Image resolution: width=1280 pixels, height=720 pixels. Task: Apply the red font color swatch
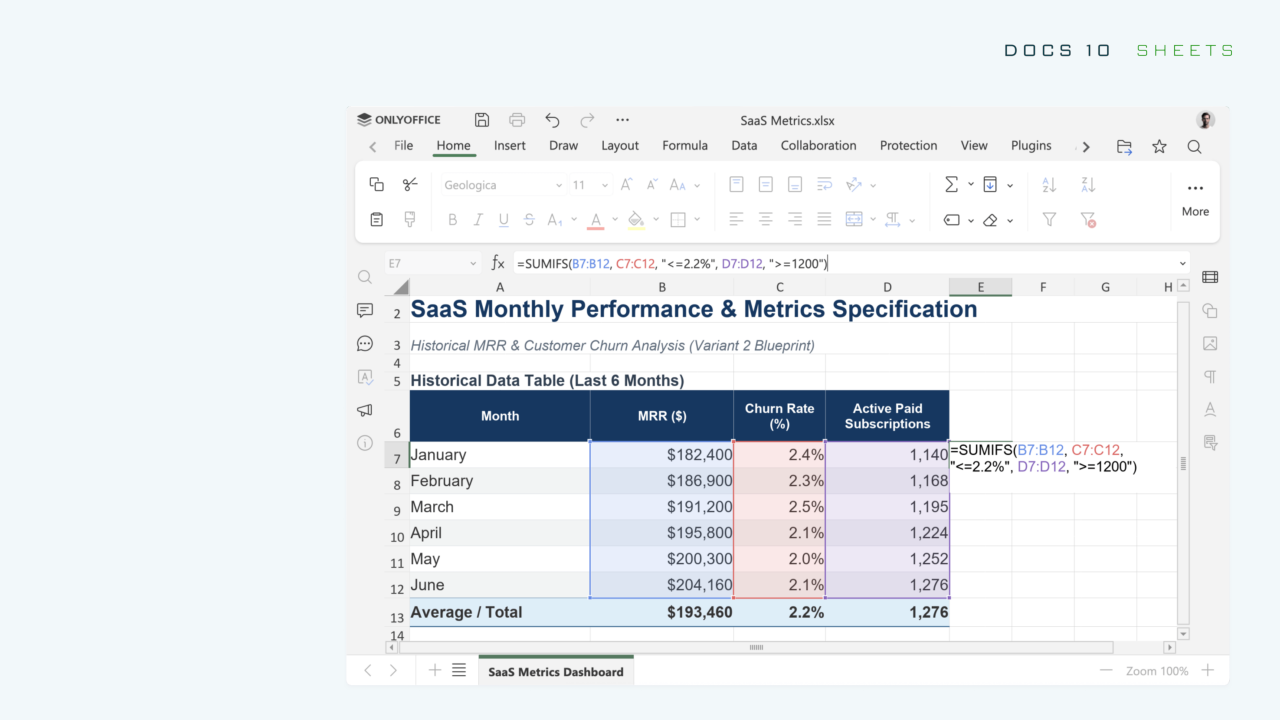[x=596, y=220]
